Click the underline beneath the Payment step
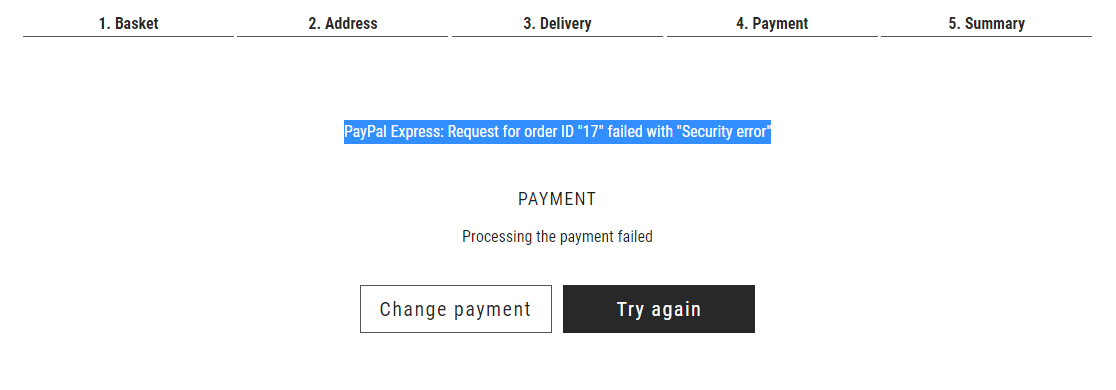The width and height of the screenshot is (1116, 390). [772, 36]
